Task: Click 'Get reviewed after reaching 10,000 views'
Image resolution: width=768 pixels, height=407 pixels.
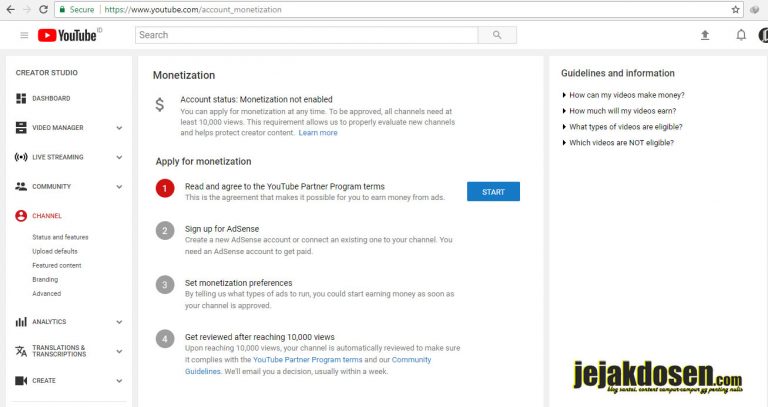Action: [260, 337]
